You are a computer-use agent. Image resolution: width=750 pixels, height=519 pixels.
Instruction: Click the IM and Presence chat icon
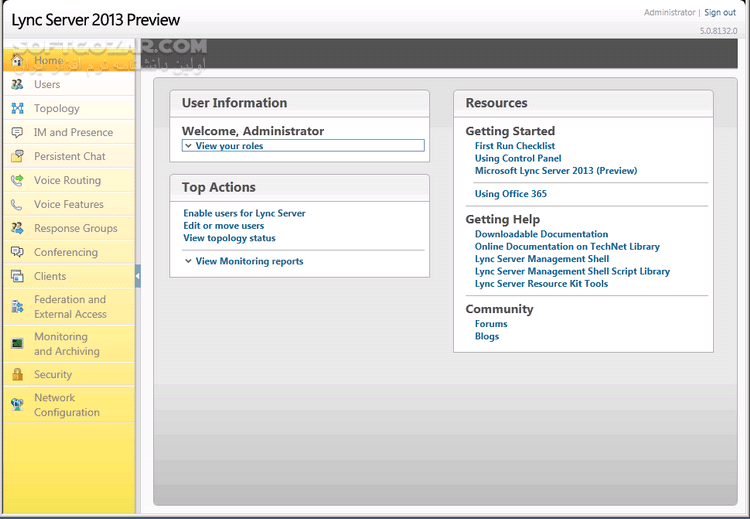(x=17, y=133)
